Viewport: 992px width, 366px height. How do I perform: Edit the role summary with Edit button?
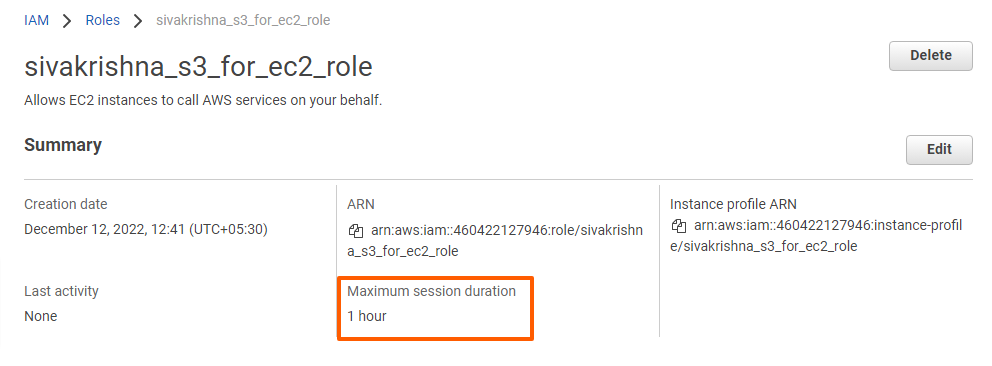point(939,150)
